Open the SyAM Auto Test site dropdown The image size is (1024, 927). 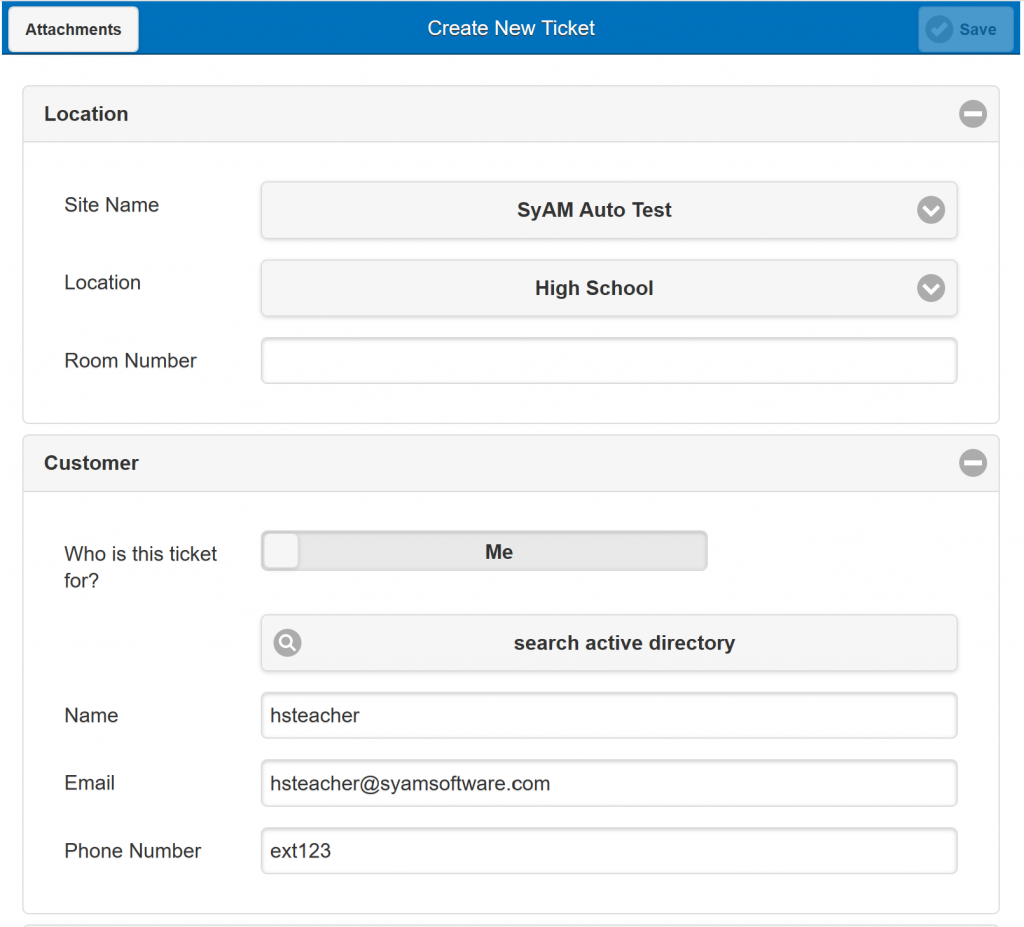tap(594, 210)
